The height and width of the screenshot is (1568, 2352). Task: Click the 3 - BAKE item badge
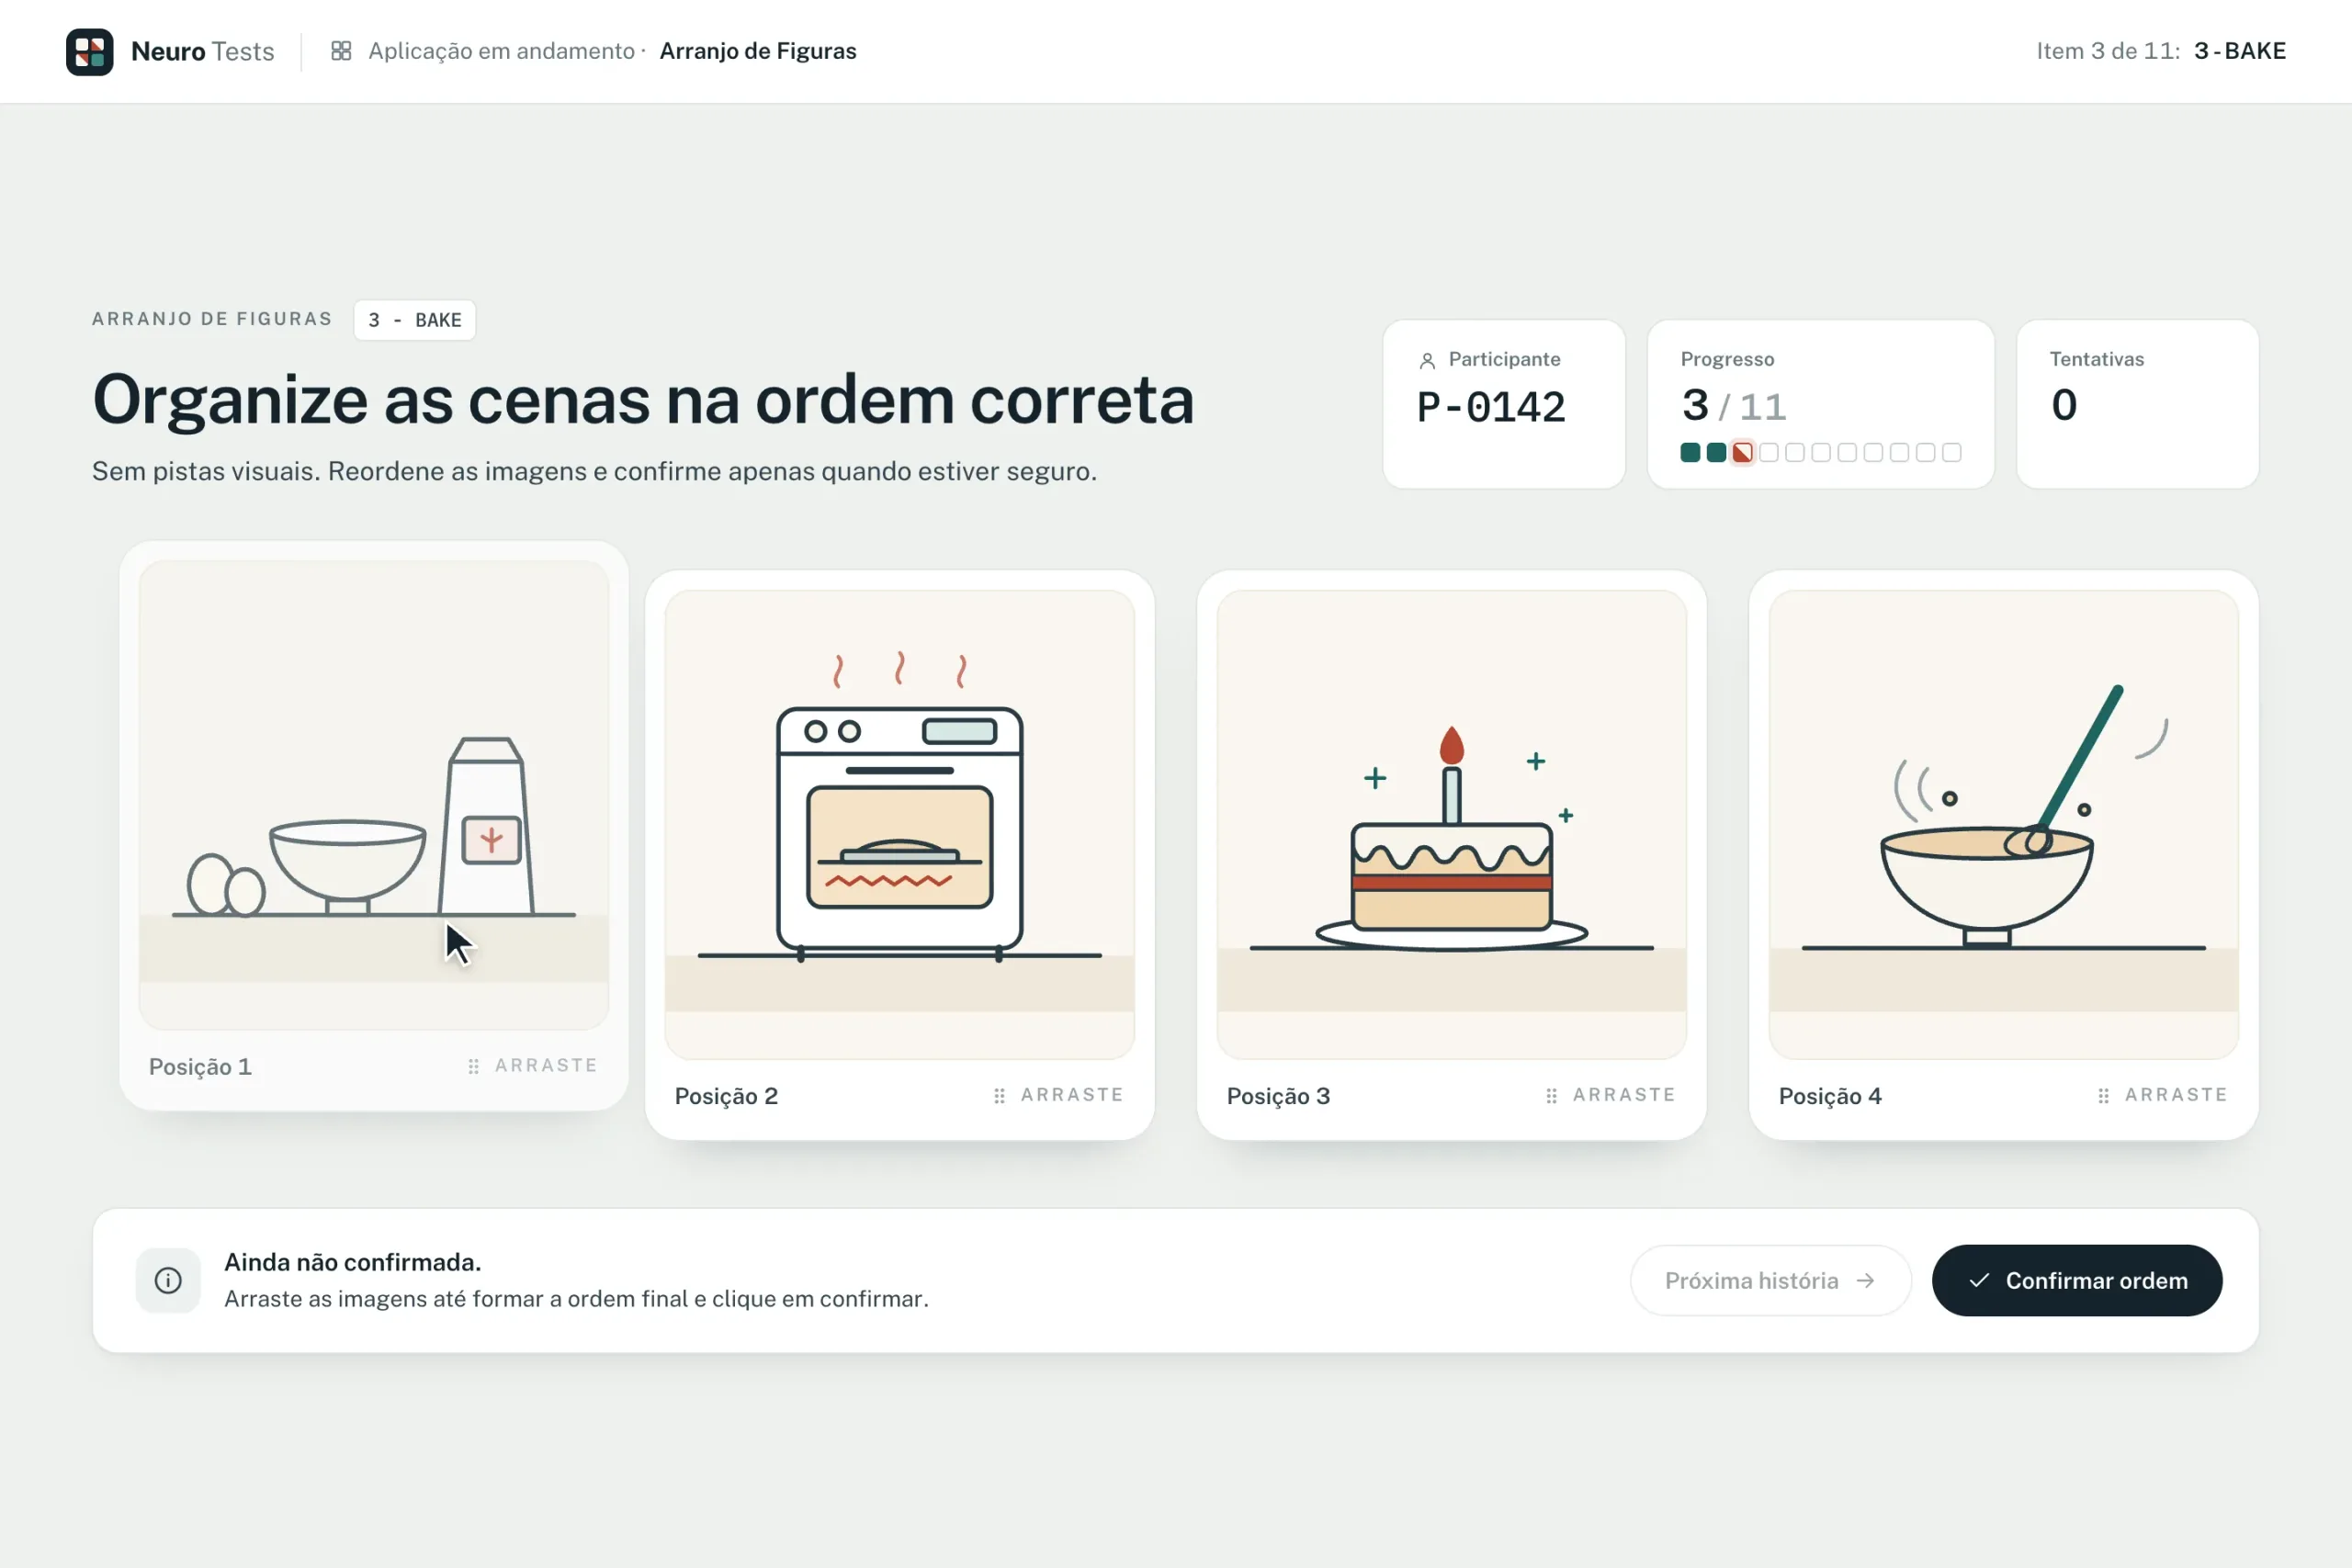(x=415, y=320)
